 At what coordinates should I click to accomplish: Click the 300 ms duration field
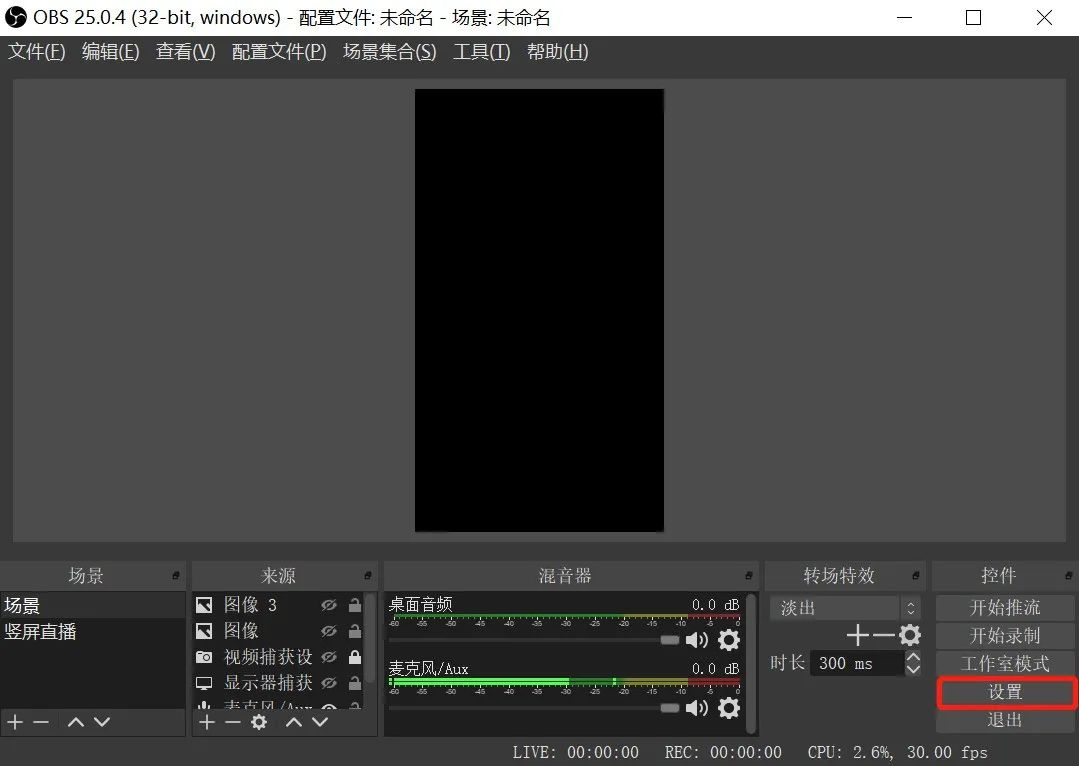click(857, 663)
